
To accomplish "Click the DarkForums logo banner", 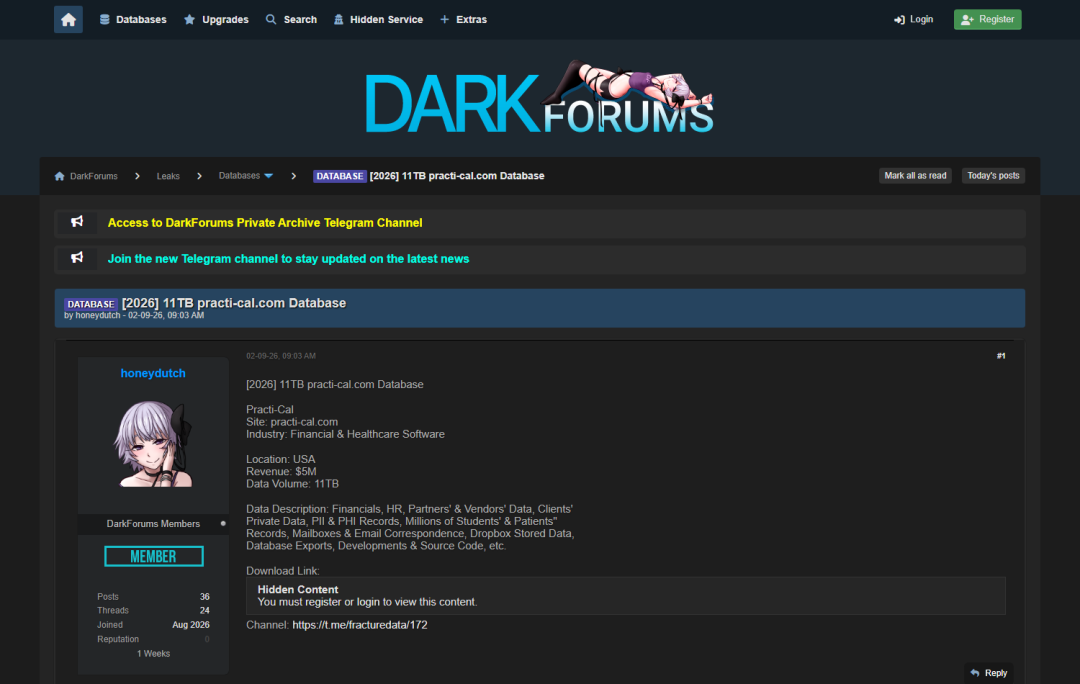I will 539,98.
